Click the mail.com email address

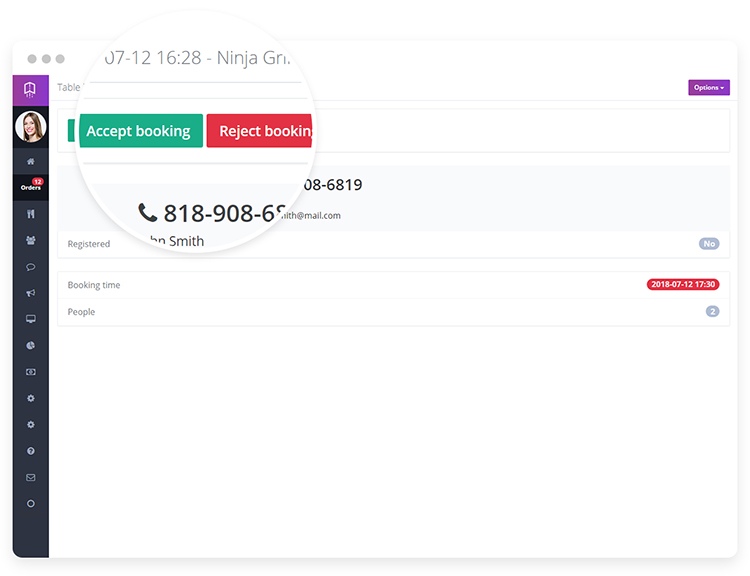coord(310,215)
